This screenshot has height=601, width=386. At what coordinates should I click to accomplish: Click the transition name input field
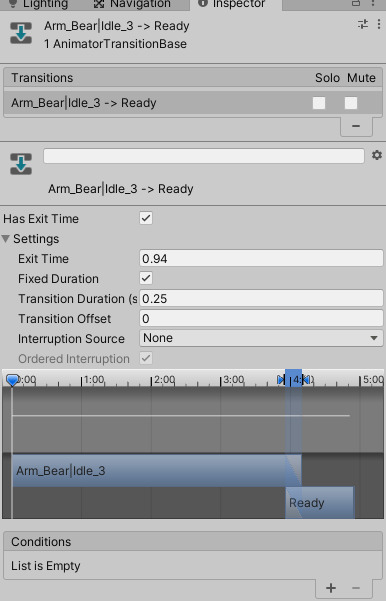point(204,156)
